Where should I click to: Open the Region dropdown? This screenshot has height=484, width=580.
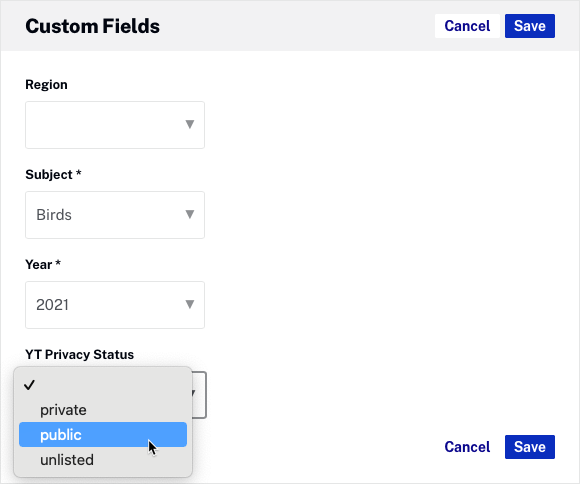pos(115,125)
